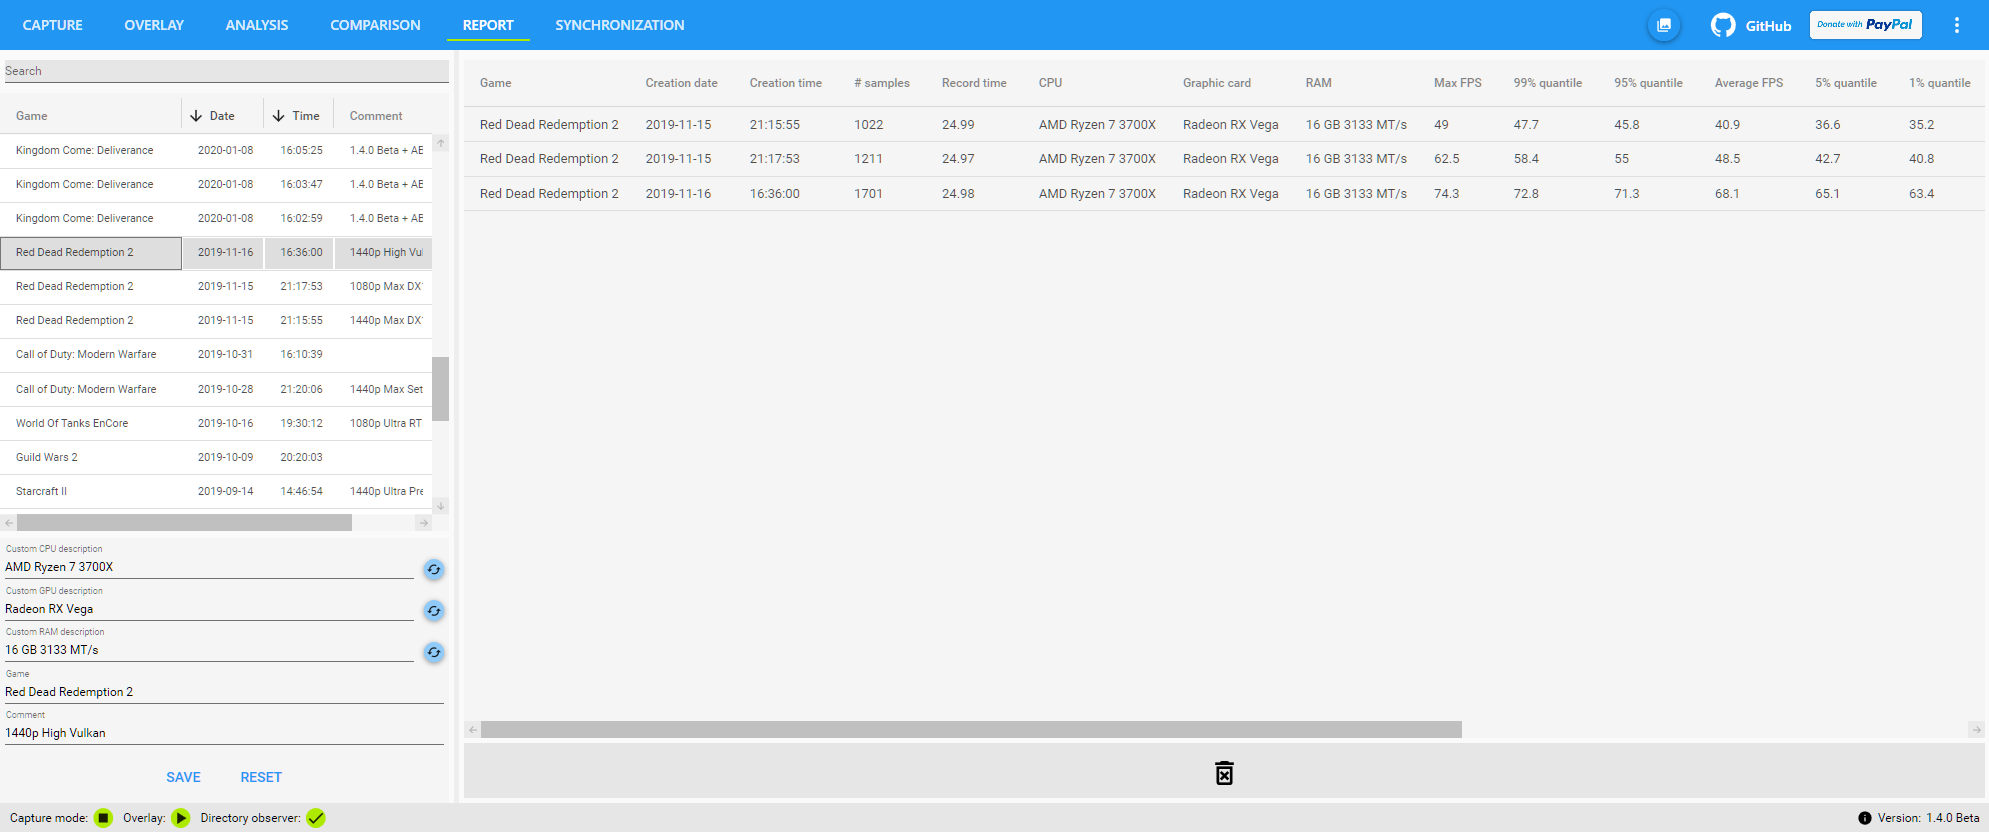Switch to the OVERLAY tab
The height and width of the screenshot is (832, 1989).
coord(154,25)
